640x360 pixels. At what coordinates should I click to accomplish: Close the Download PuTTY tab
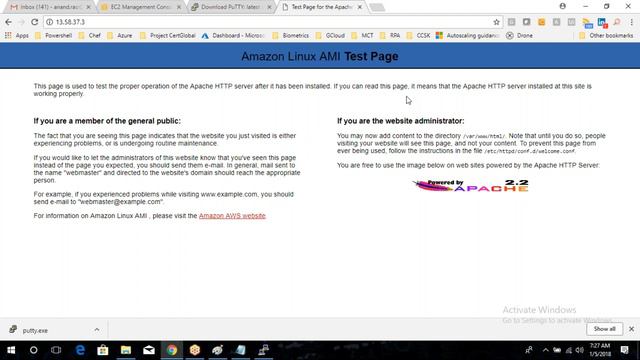[269, 7]
